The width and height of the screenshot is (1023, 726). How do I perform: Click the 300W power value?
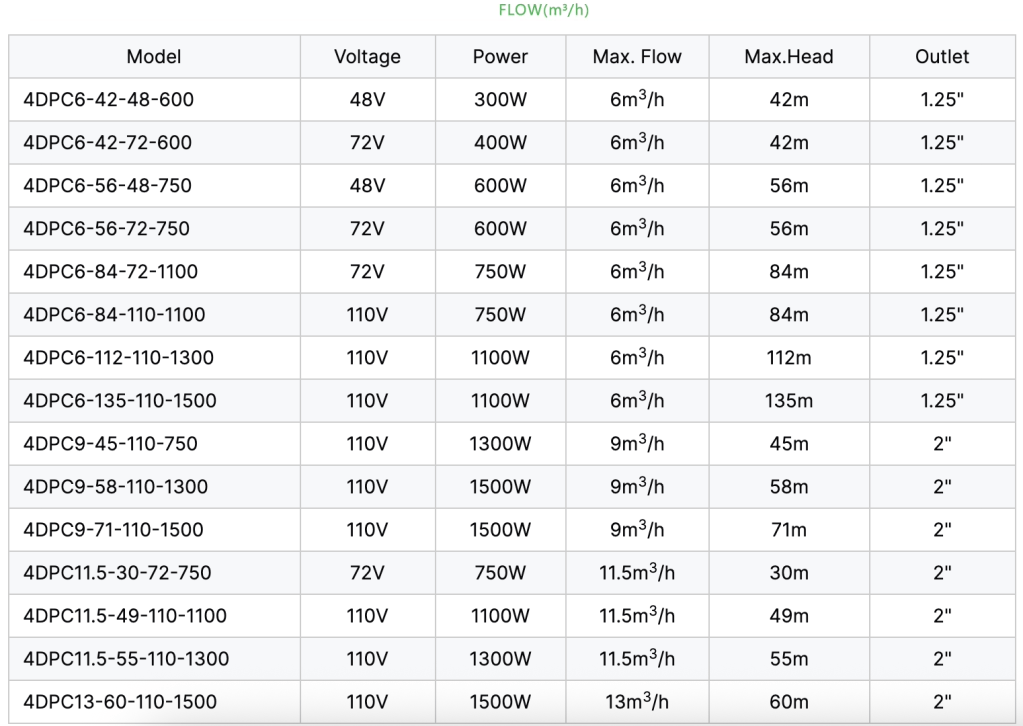pyautogui.click(x=500, y=100)
